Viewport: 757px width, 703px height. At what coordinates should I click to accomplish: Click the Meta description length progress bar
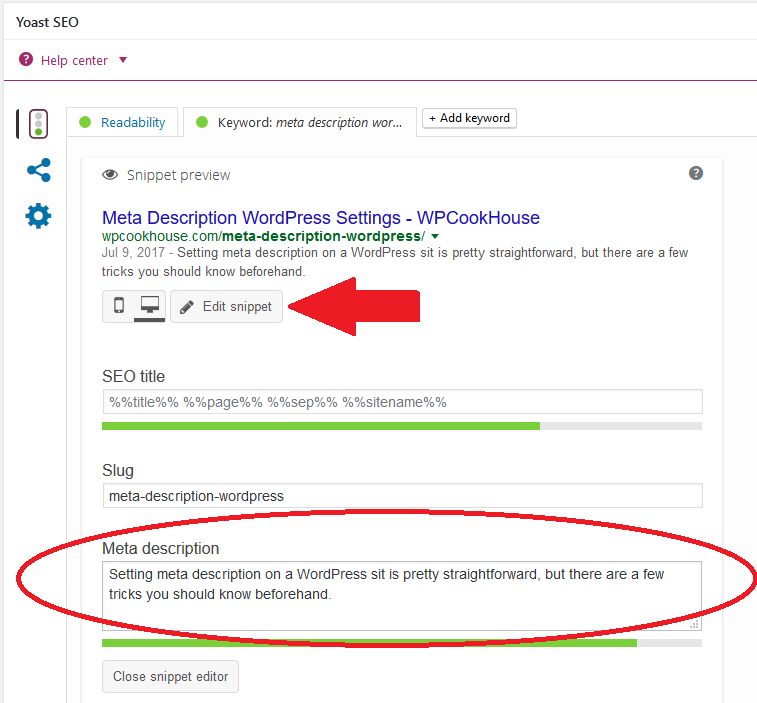point(402,643)
